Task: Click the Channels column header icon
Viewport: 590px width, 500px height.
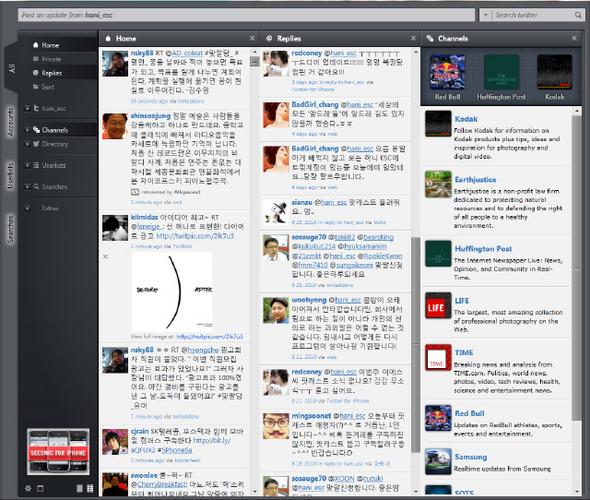Action: [x=430, y=38]
